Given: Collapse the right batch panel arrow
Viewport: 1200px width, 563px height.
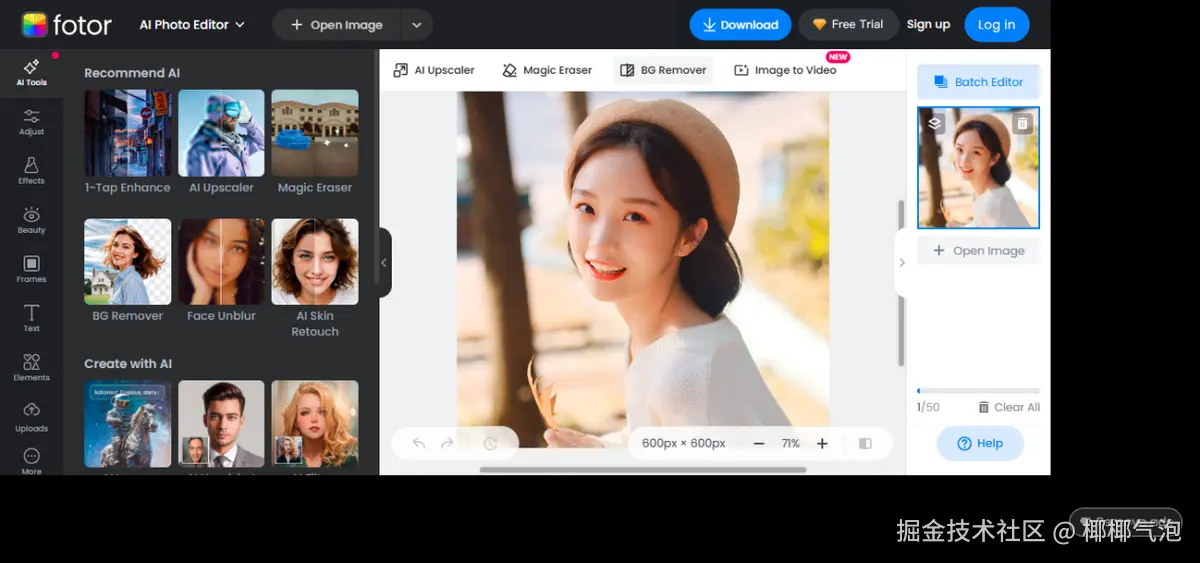Looking at the screenshot, I should point(902,263).
